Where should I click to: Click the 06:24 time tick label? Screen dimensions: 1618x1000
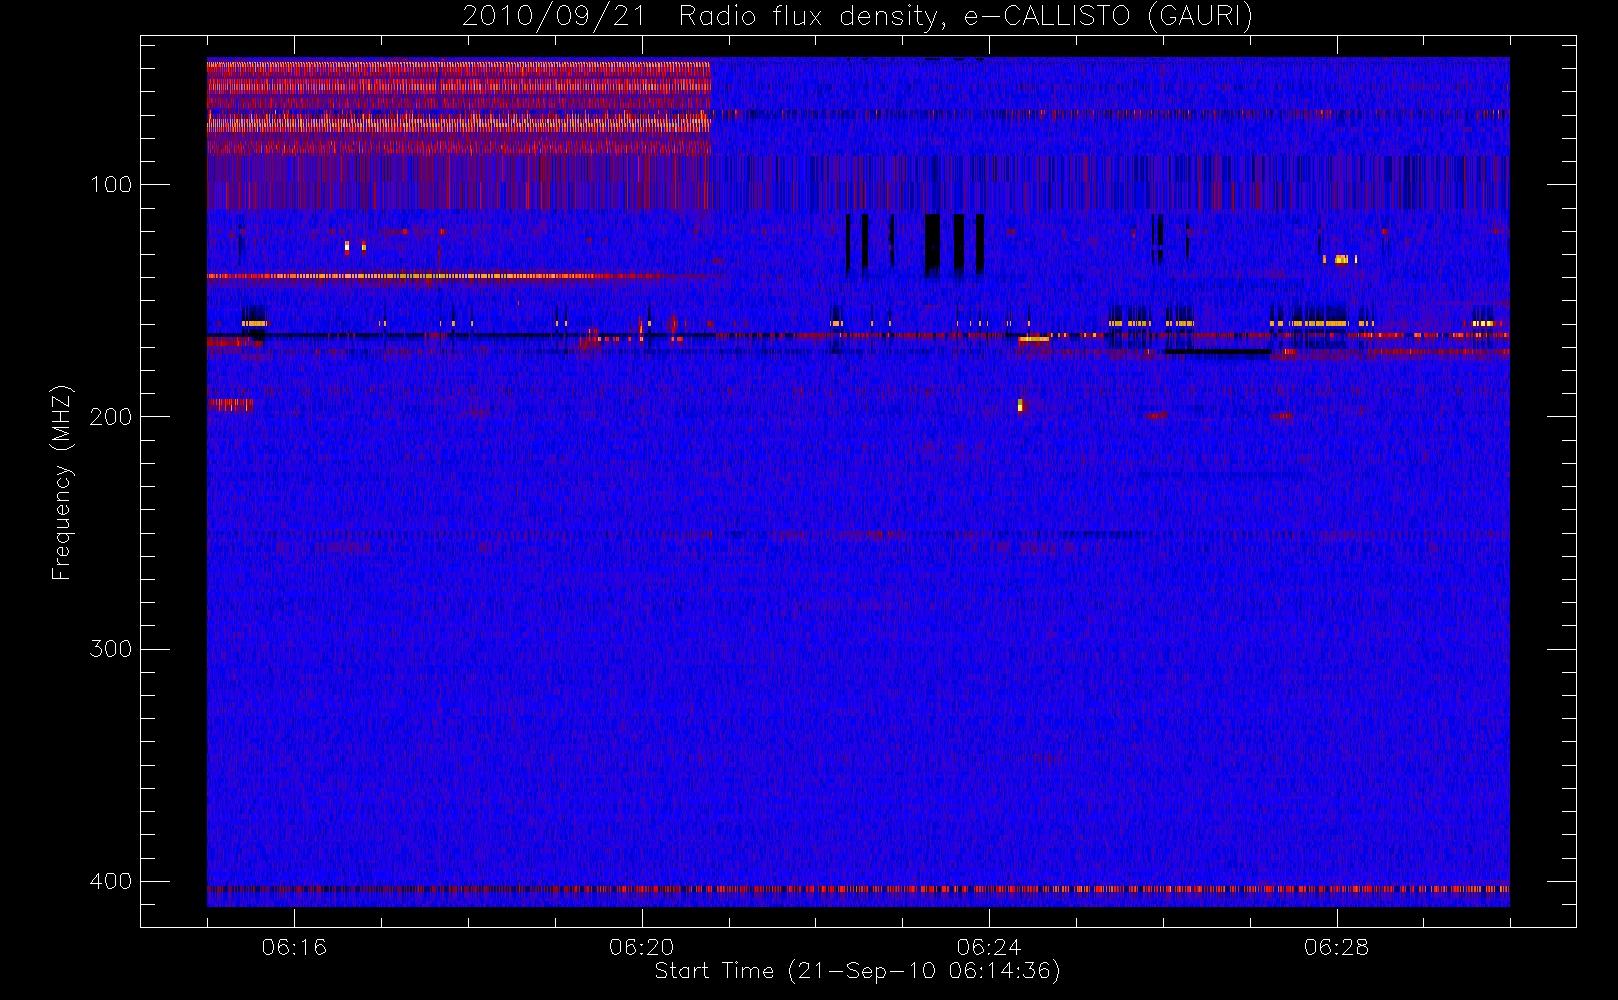click(x=989, y=947)
